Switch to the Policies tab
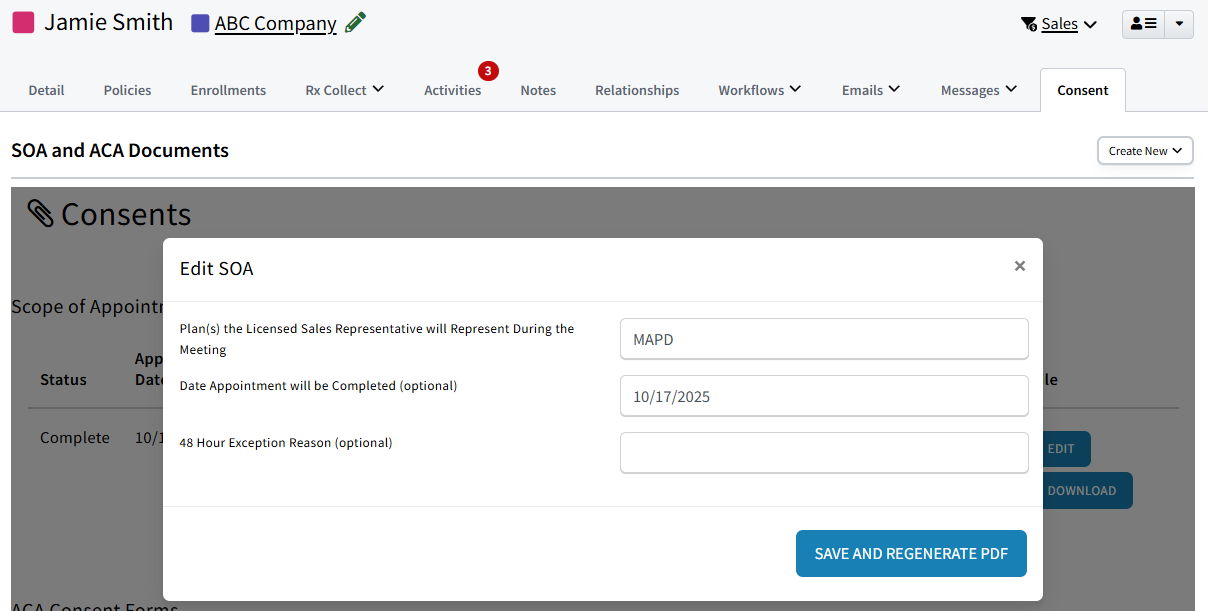The width and height of the screenshot is (1208, 611). (127, 89)
